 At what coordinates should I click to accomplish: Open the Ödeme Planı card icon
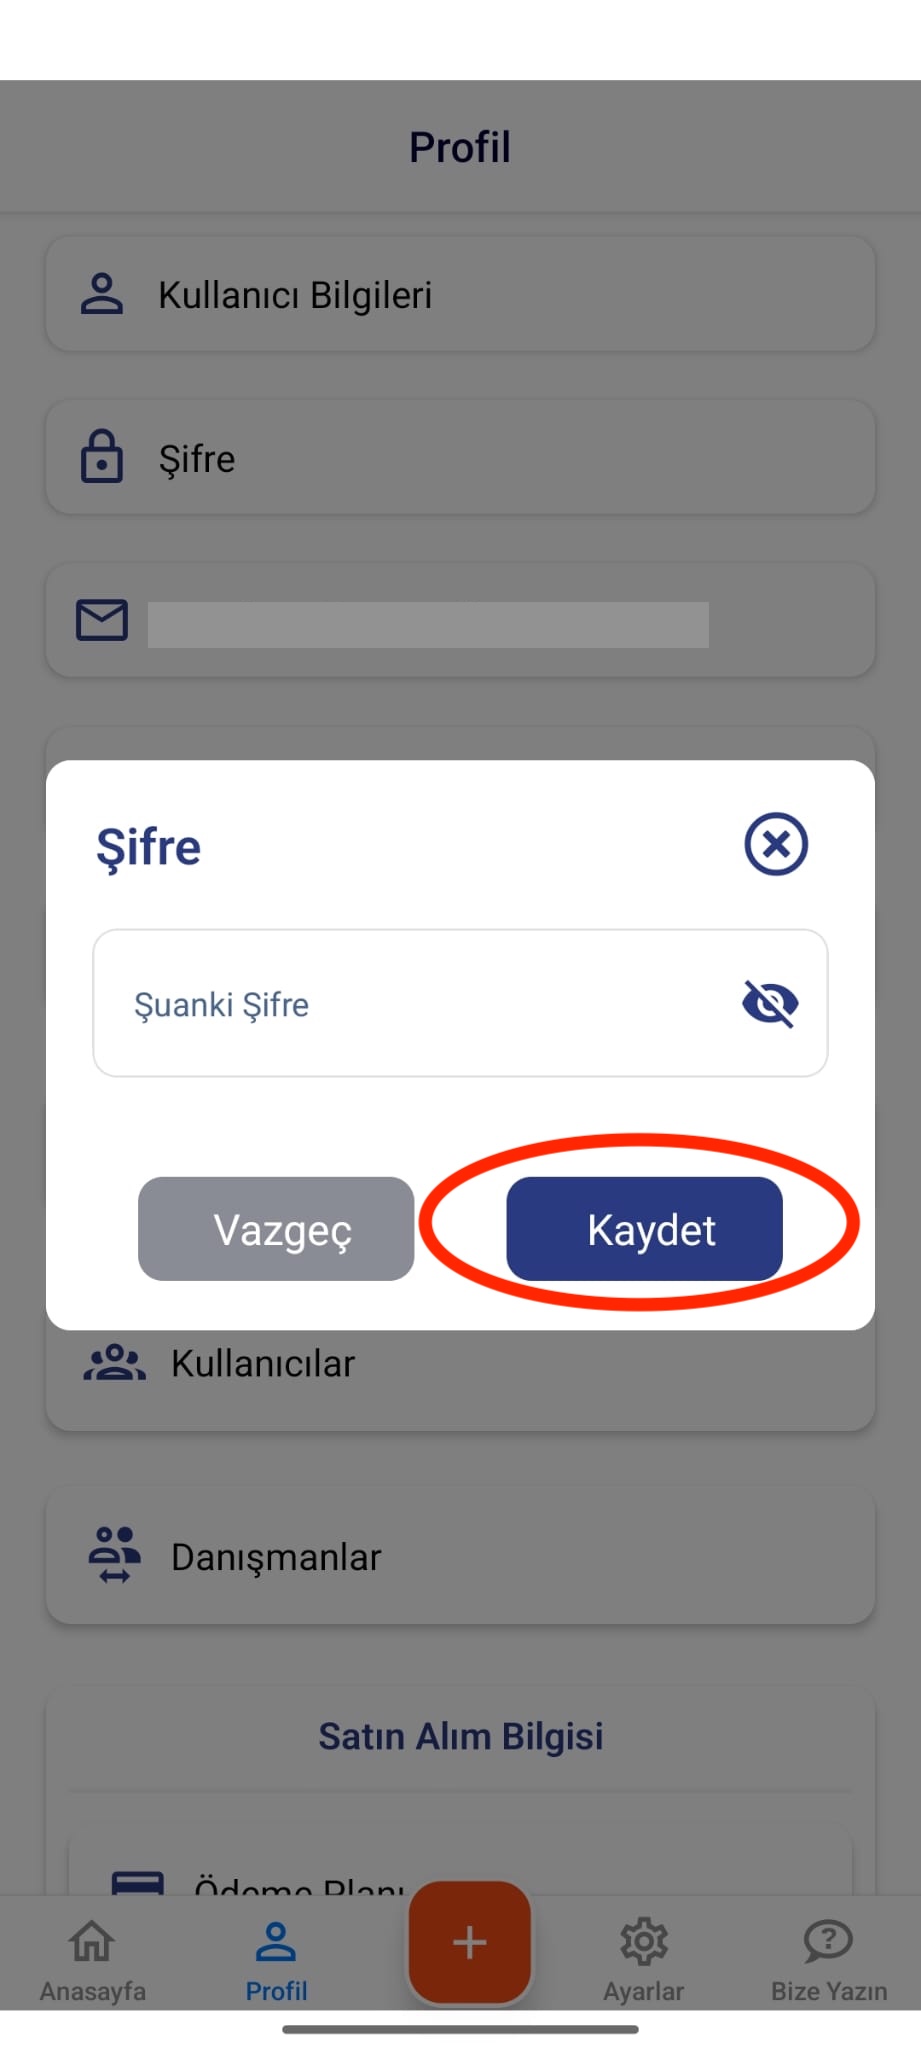pos(137,1882)
